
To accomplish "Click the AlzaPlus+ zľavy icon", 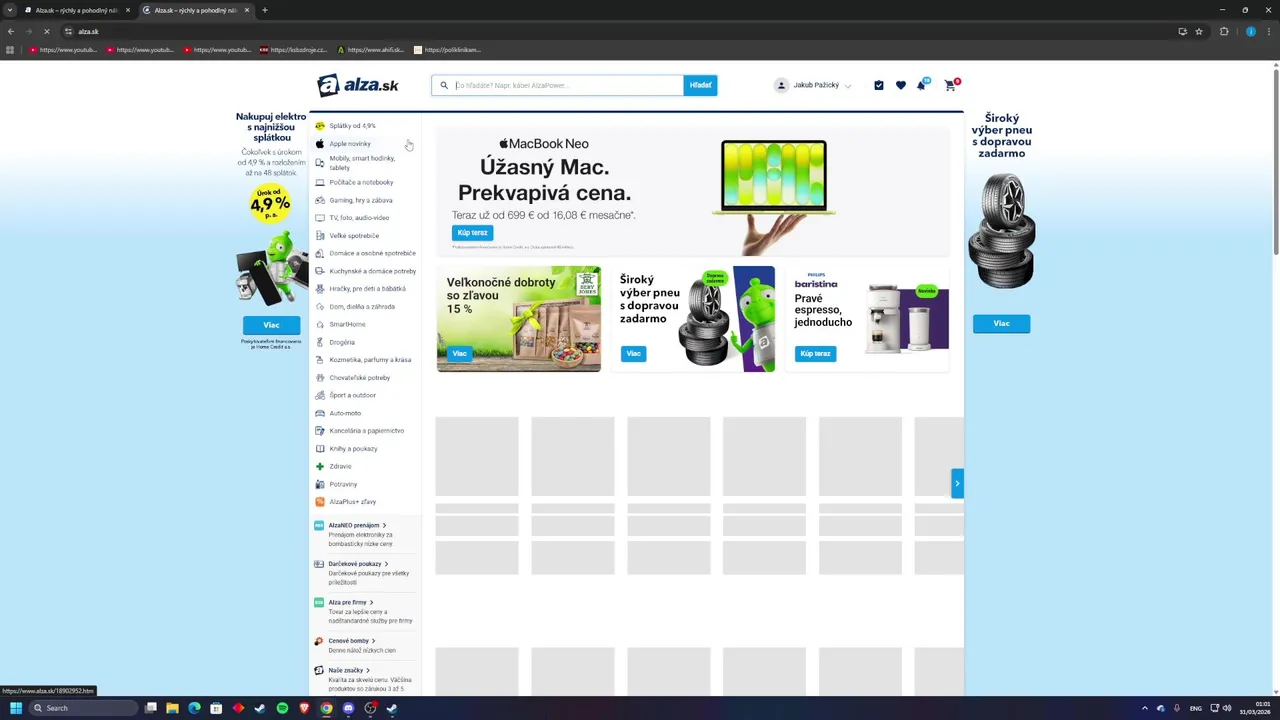I will (320, 502).
